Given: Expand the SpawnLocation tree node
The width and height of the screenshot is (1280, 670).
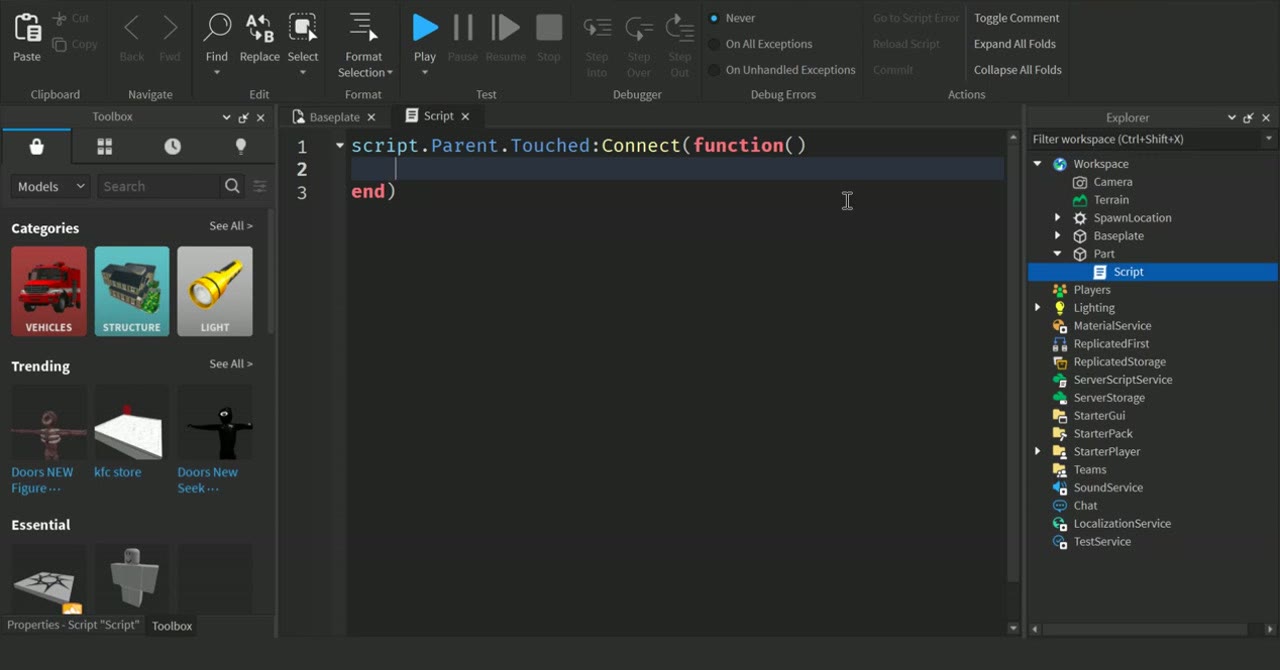Looking at the screenshot, I should (x=1058, y=218).
